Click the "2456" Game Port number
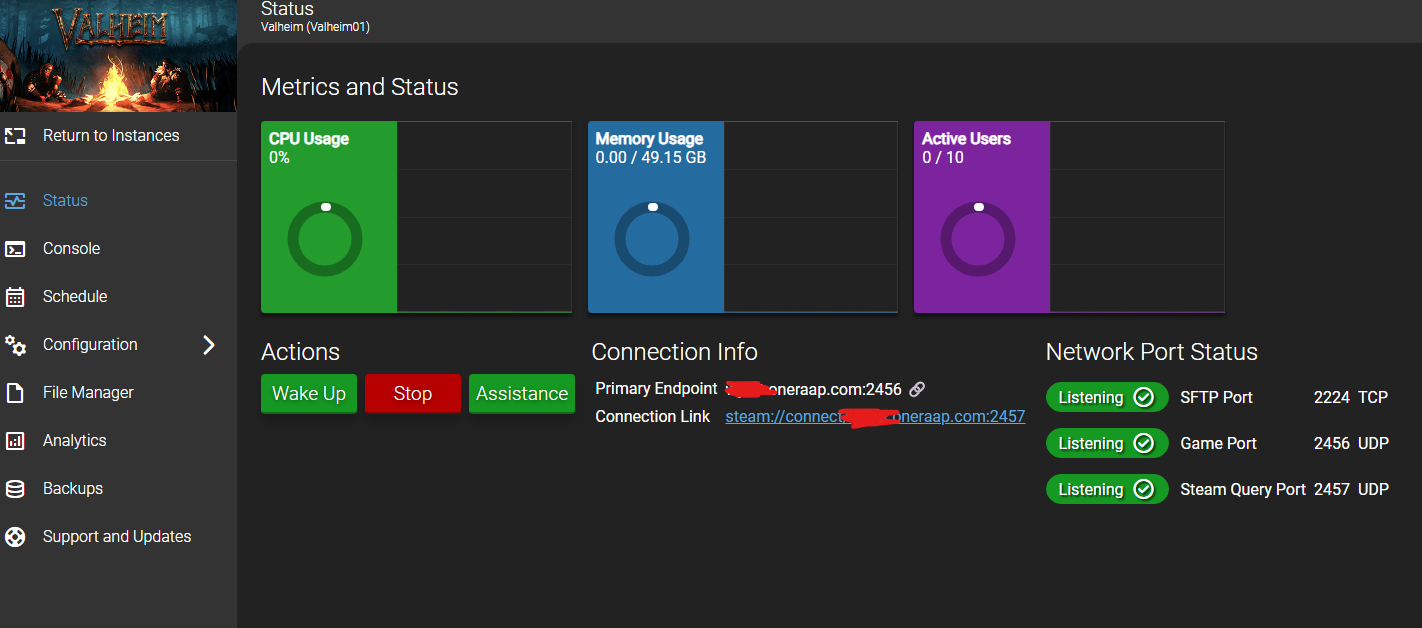 click(x=1332, y=444)
